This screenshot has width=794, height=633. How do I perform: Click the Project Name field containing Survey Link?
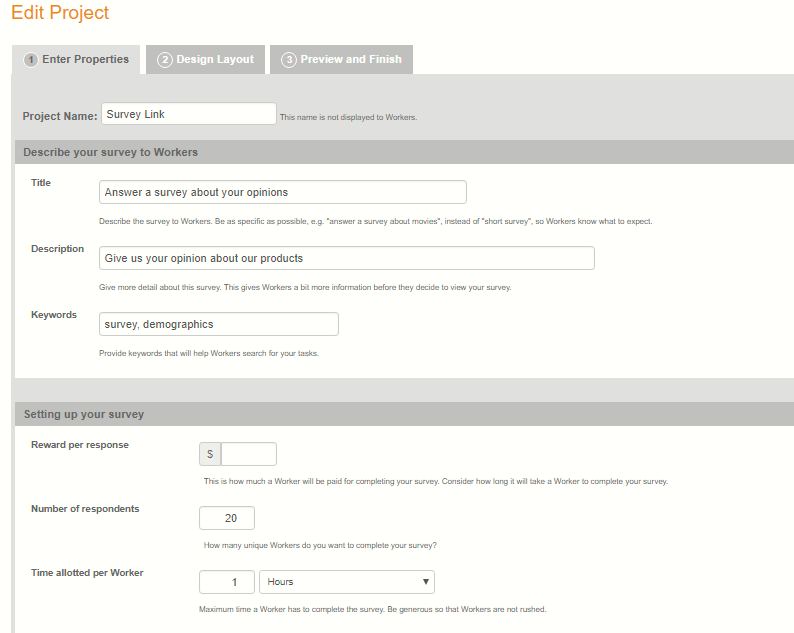(189, 114)
